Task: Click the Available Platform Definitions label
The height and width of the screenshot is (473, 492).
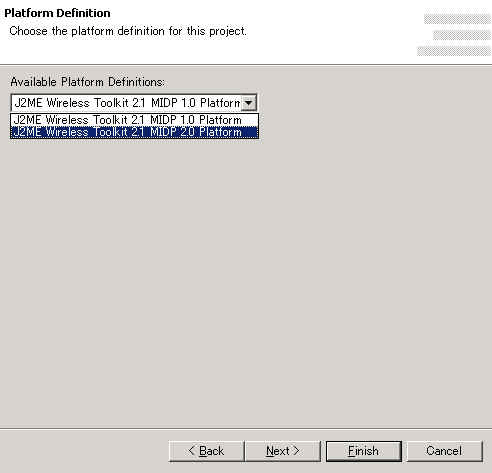Action: (x=87, y=82)
